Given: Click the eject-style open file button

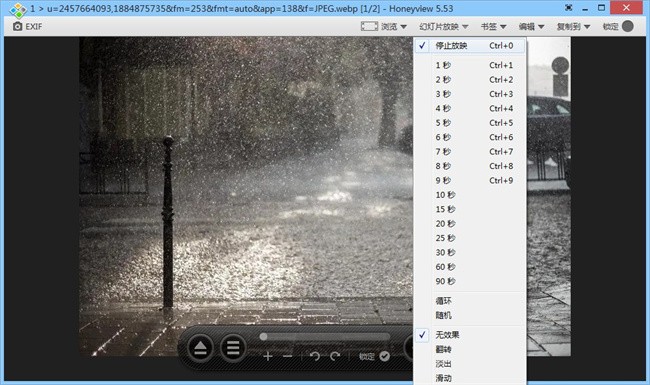Looking at the screenshot, I should 200,348.
